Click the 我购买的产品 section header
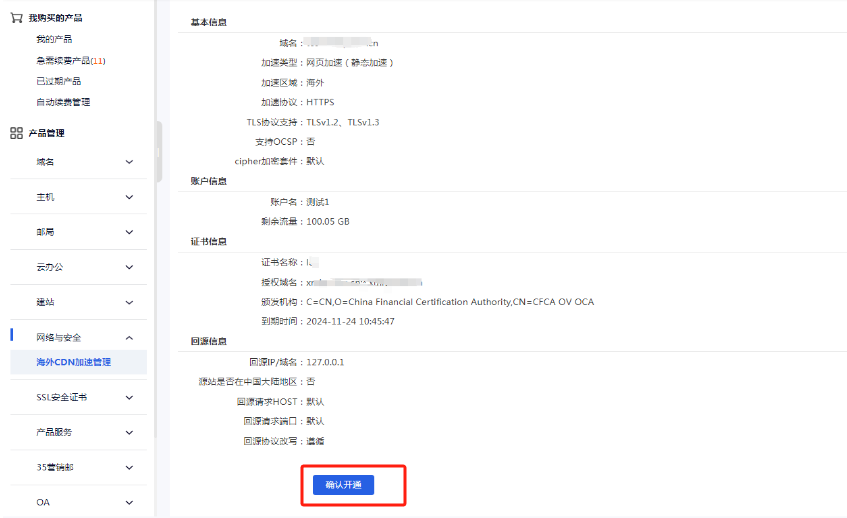The image size is (847, 518). point(55,18)
